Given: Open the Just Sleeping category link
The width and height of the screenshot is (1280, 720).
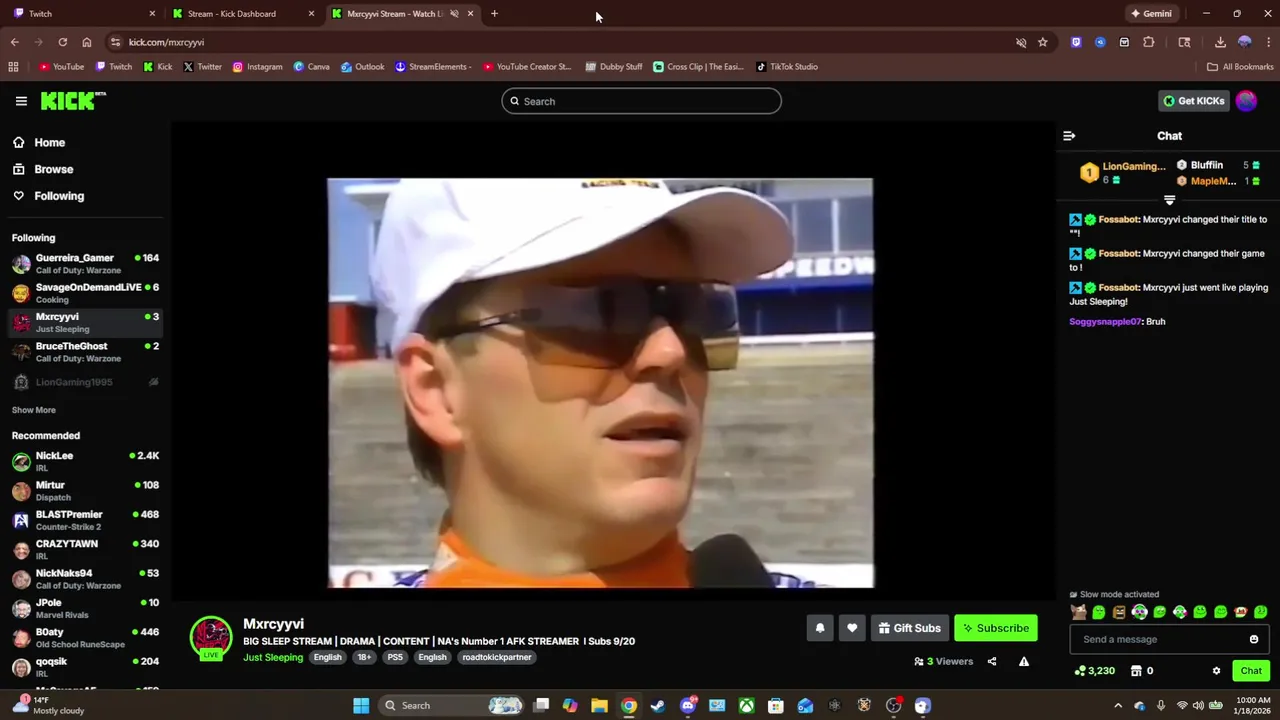Looking at the screenshot, I should click(x=273, y=657).
